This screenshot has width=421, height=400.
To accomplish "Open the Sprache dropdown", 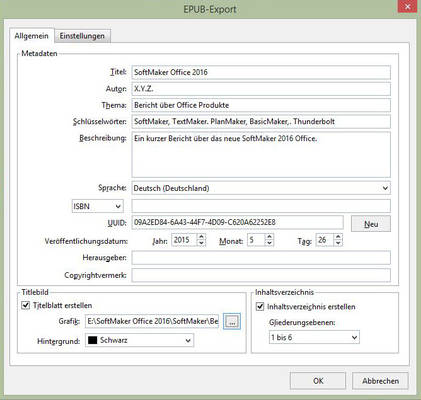I will coord(261,188).
